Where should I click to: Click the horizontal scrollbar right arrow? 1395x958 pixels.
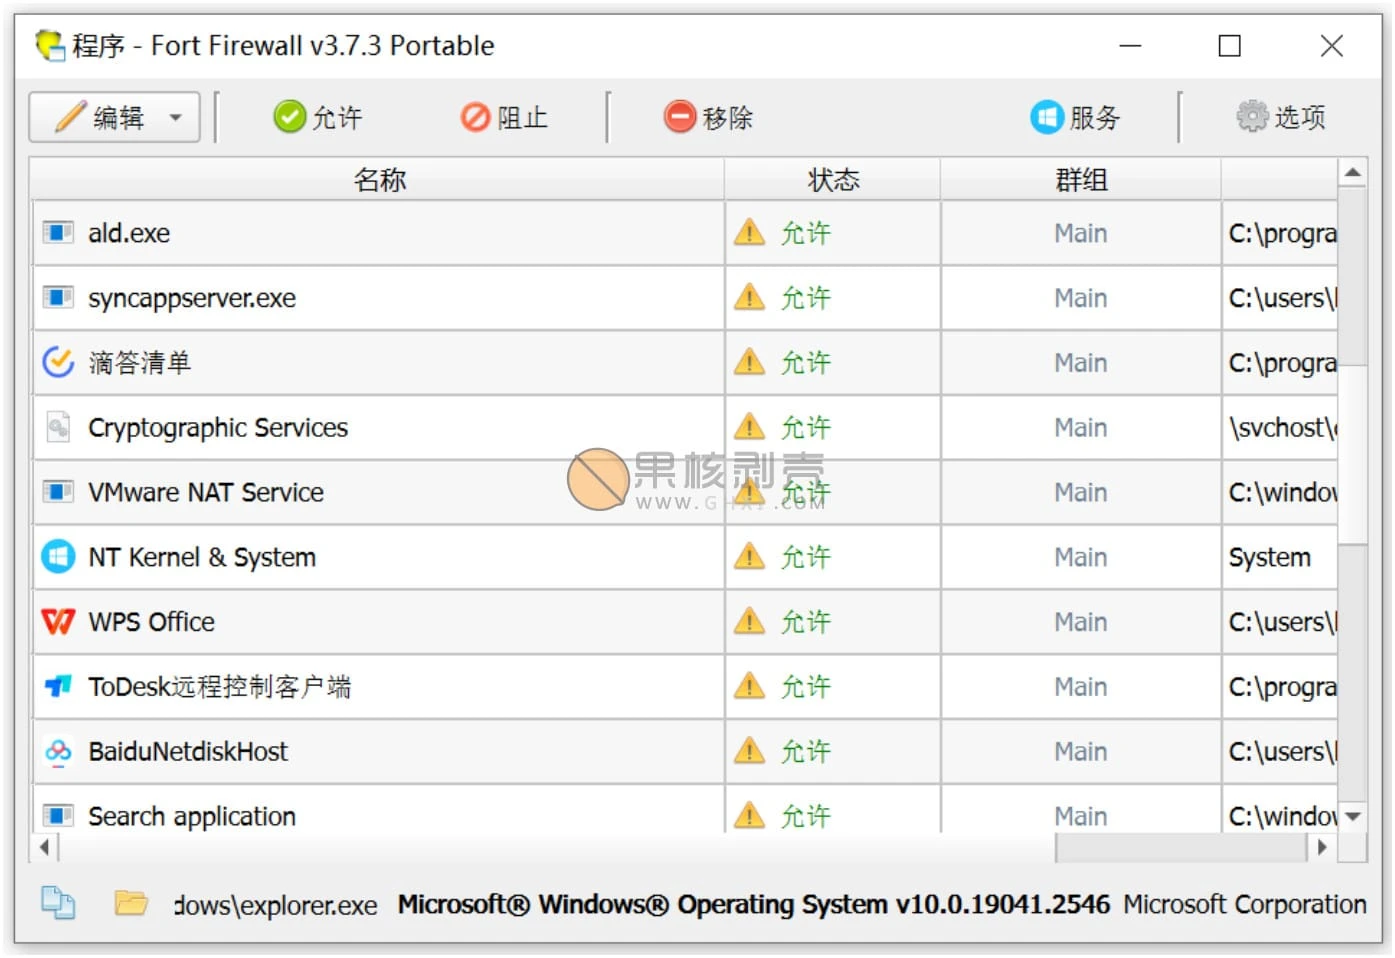point(1323,847)
